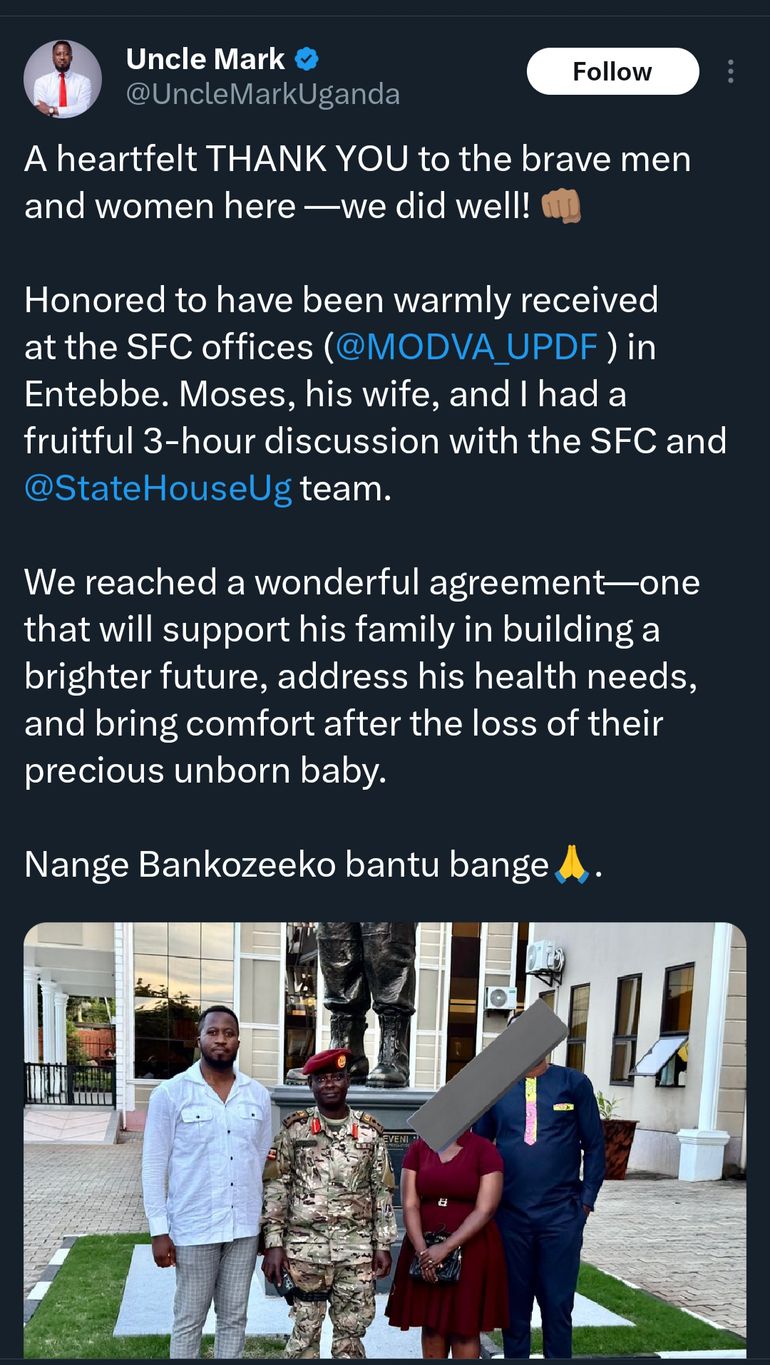Click the "Nange Bankozeeko bantu bange" line
Screen dimensions: 770x1365
[x=287, y=864]
